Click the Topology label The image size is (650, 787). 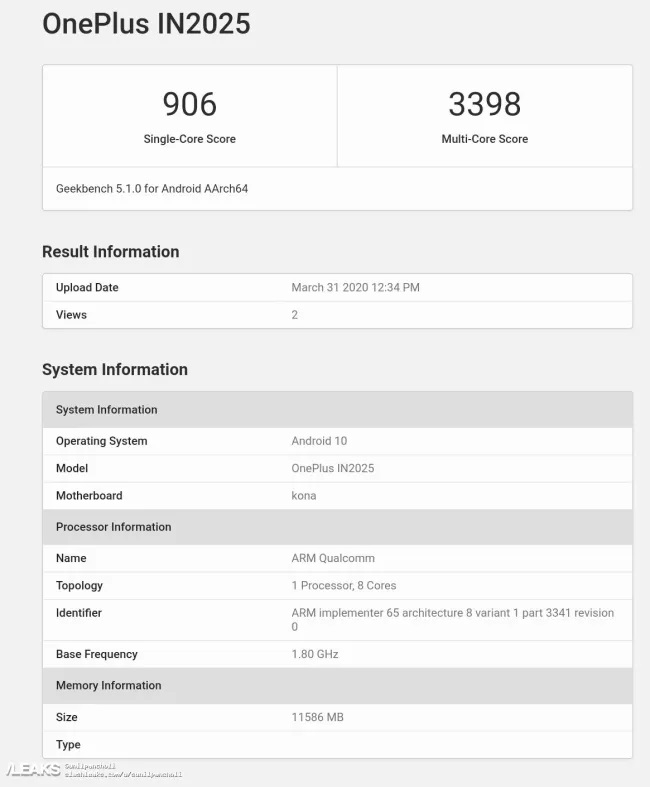(x=79, y=586)
